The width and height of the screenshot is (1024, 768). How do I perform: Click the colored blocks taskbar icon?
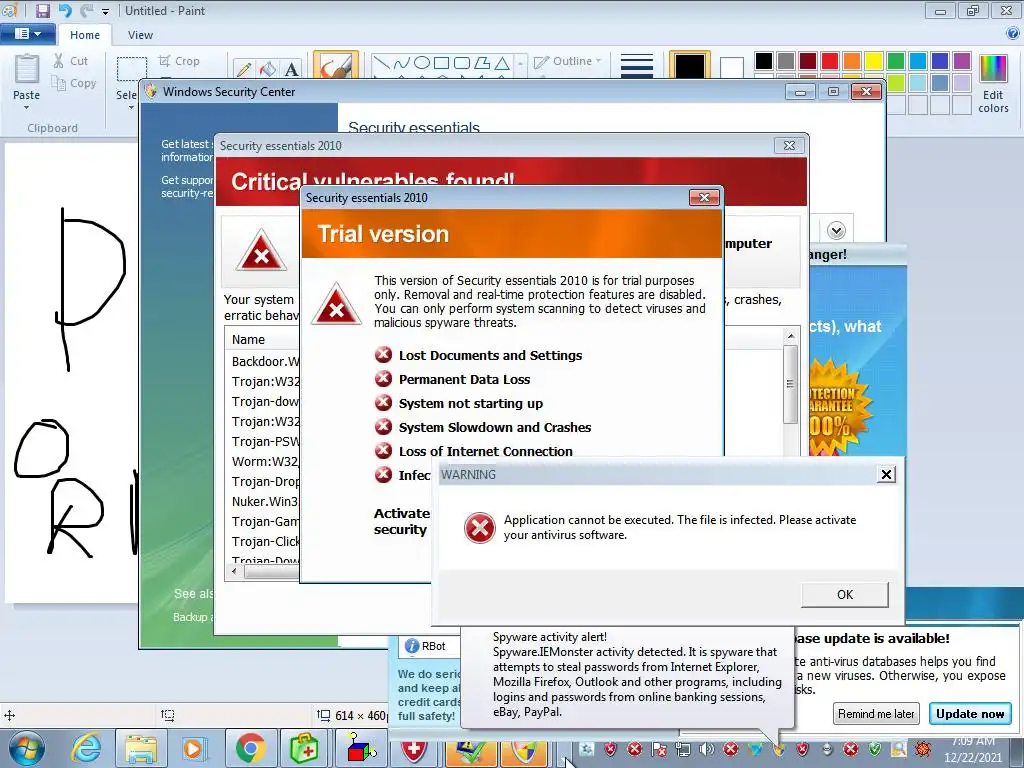coord(360,748)
